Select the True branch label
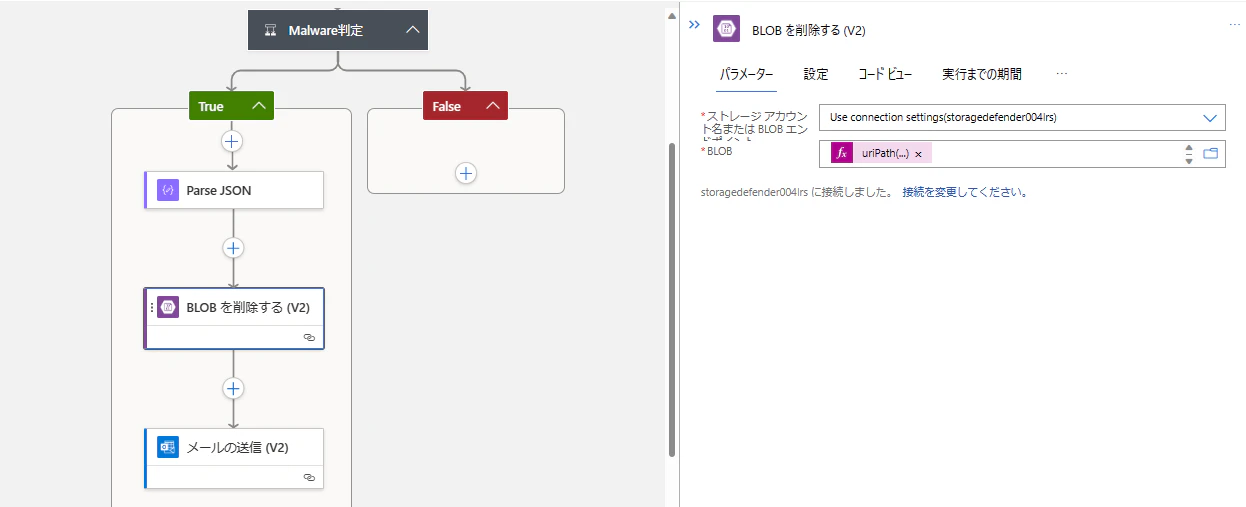 point(211,106)
